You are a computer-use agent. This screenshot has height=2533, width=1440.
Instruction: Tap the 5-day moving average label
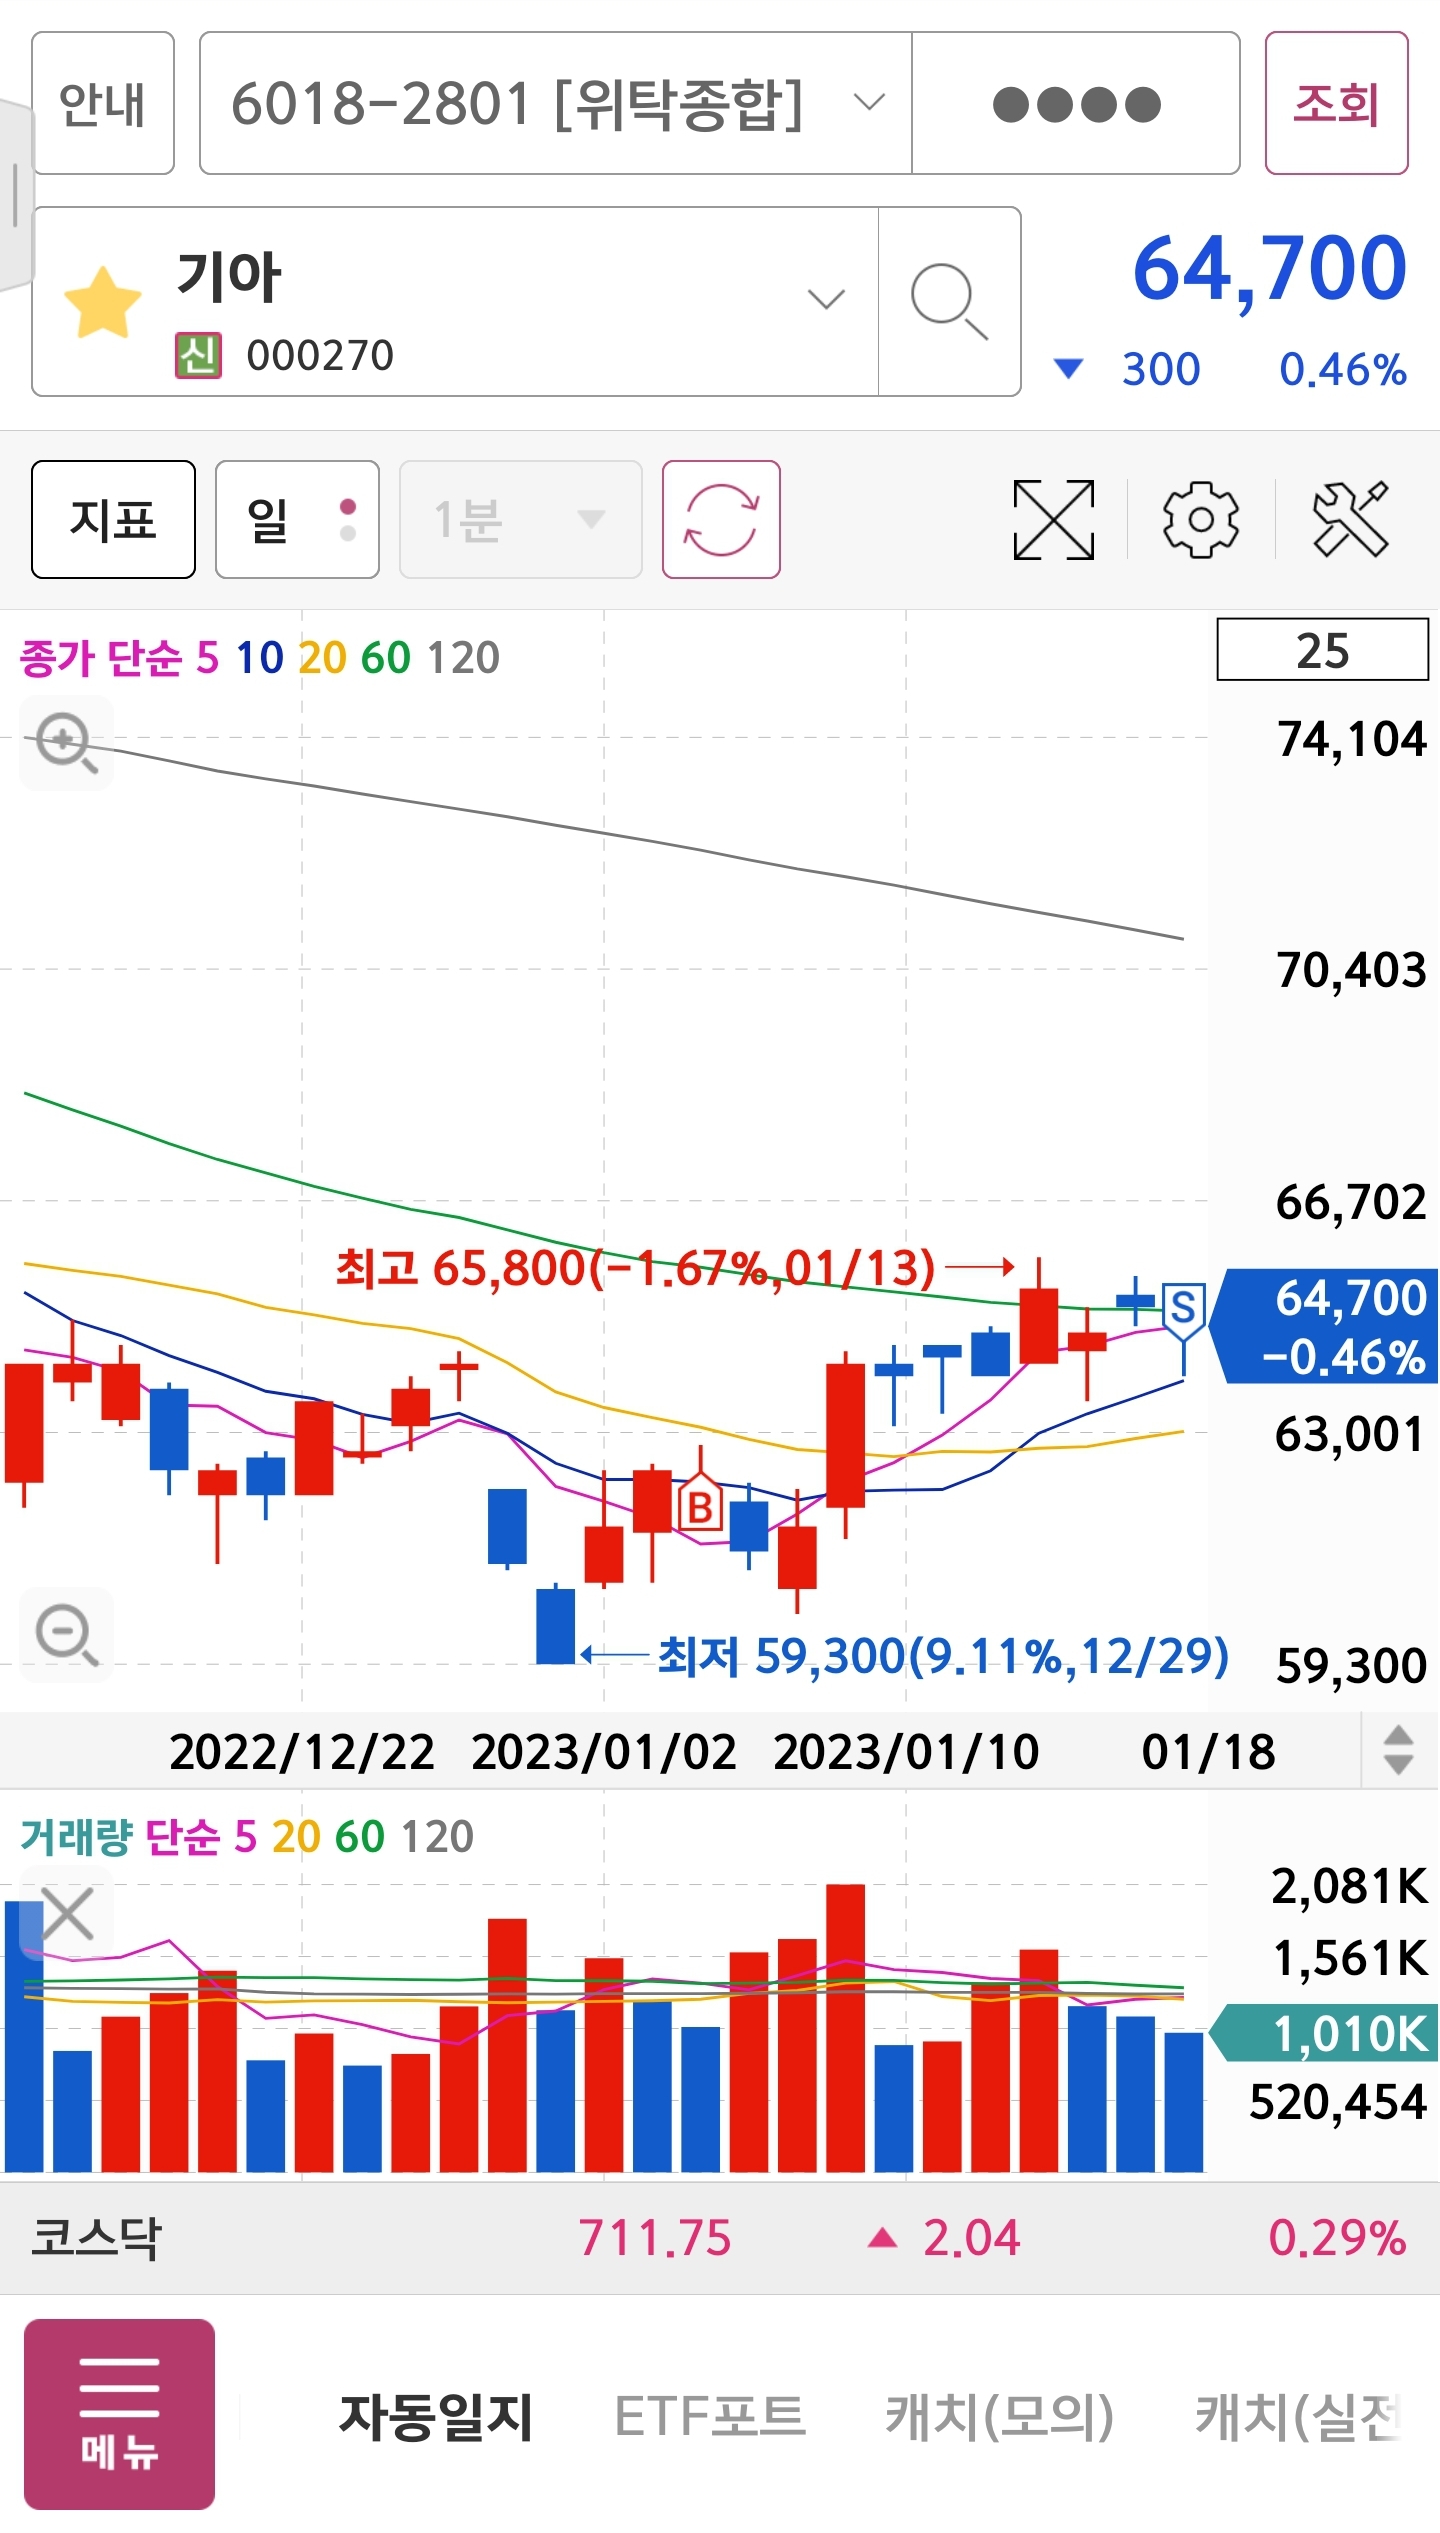point(207,657)
